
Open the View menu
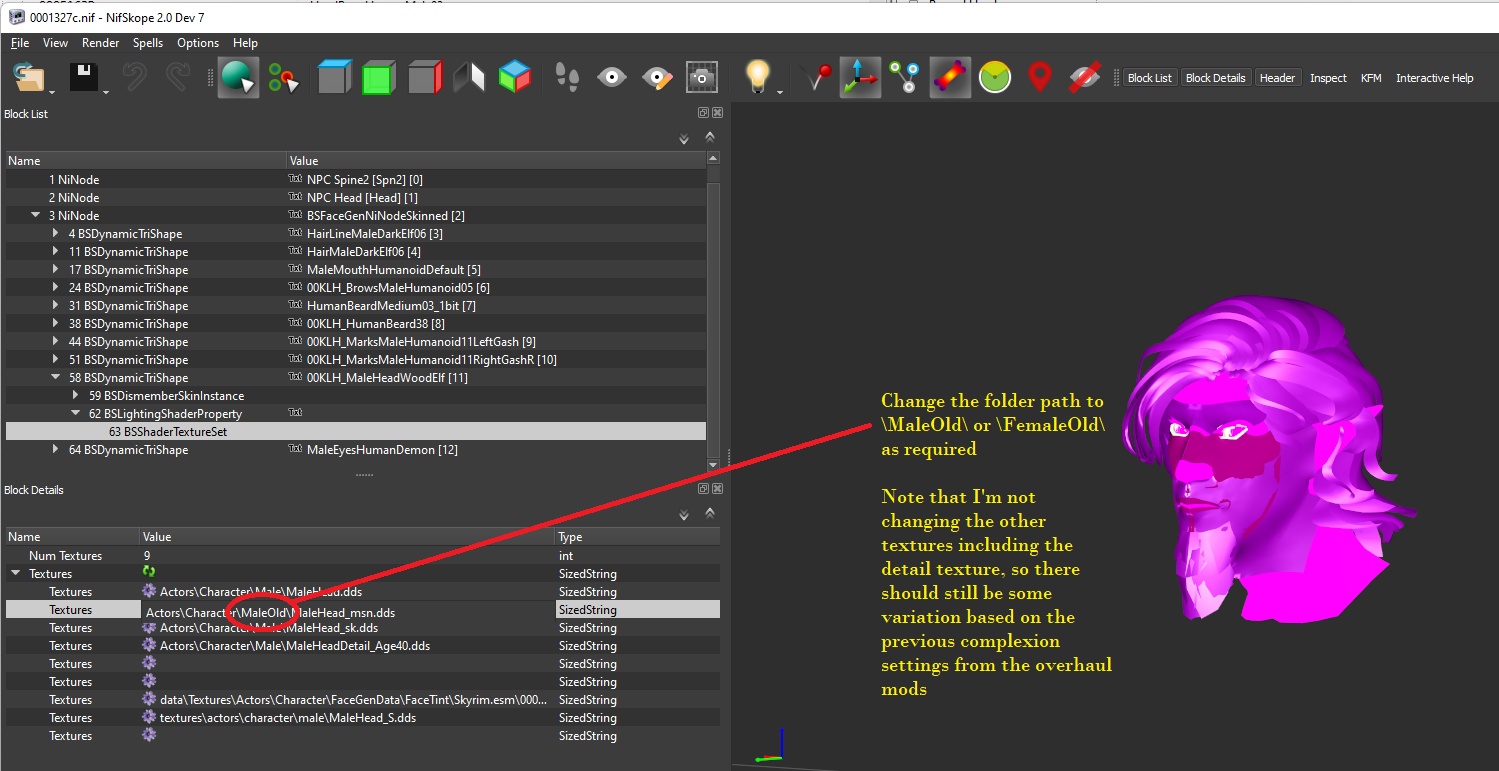pyautogui.click(x=56, y=43)
